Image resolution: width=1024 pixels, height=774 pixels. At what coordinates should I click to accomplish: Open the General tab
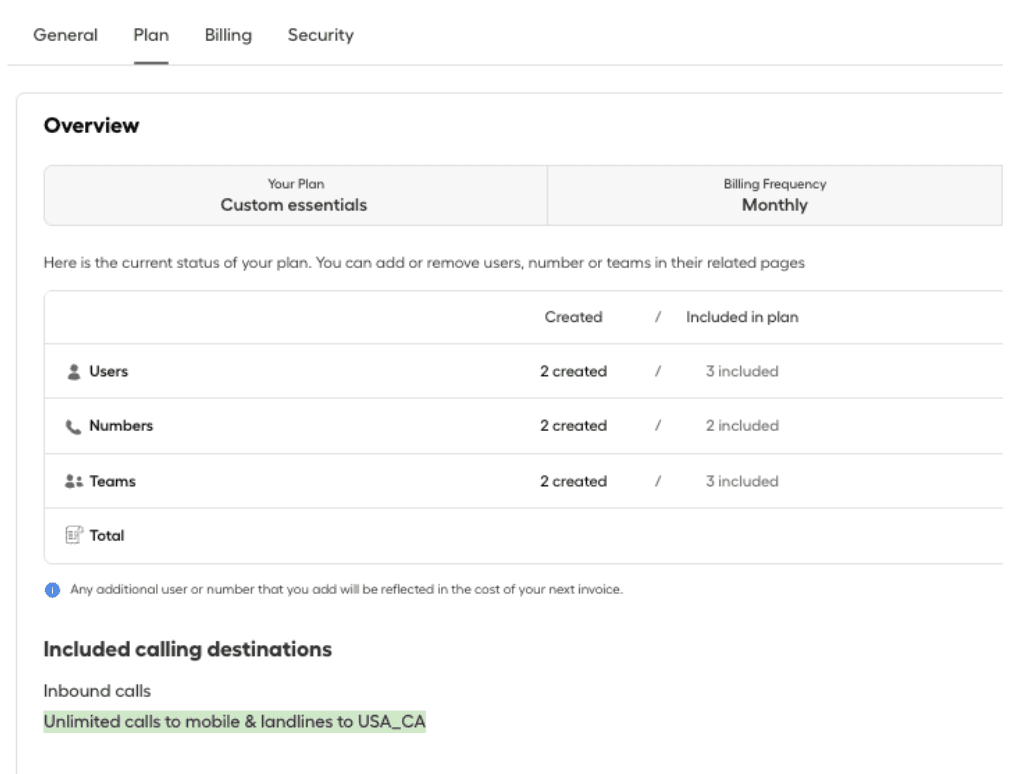point(65,35)
